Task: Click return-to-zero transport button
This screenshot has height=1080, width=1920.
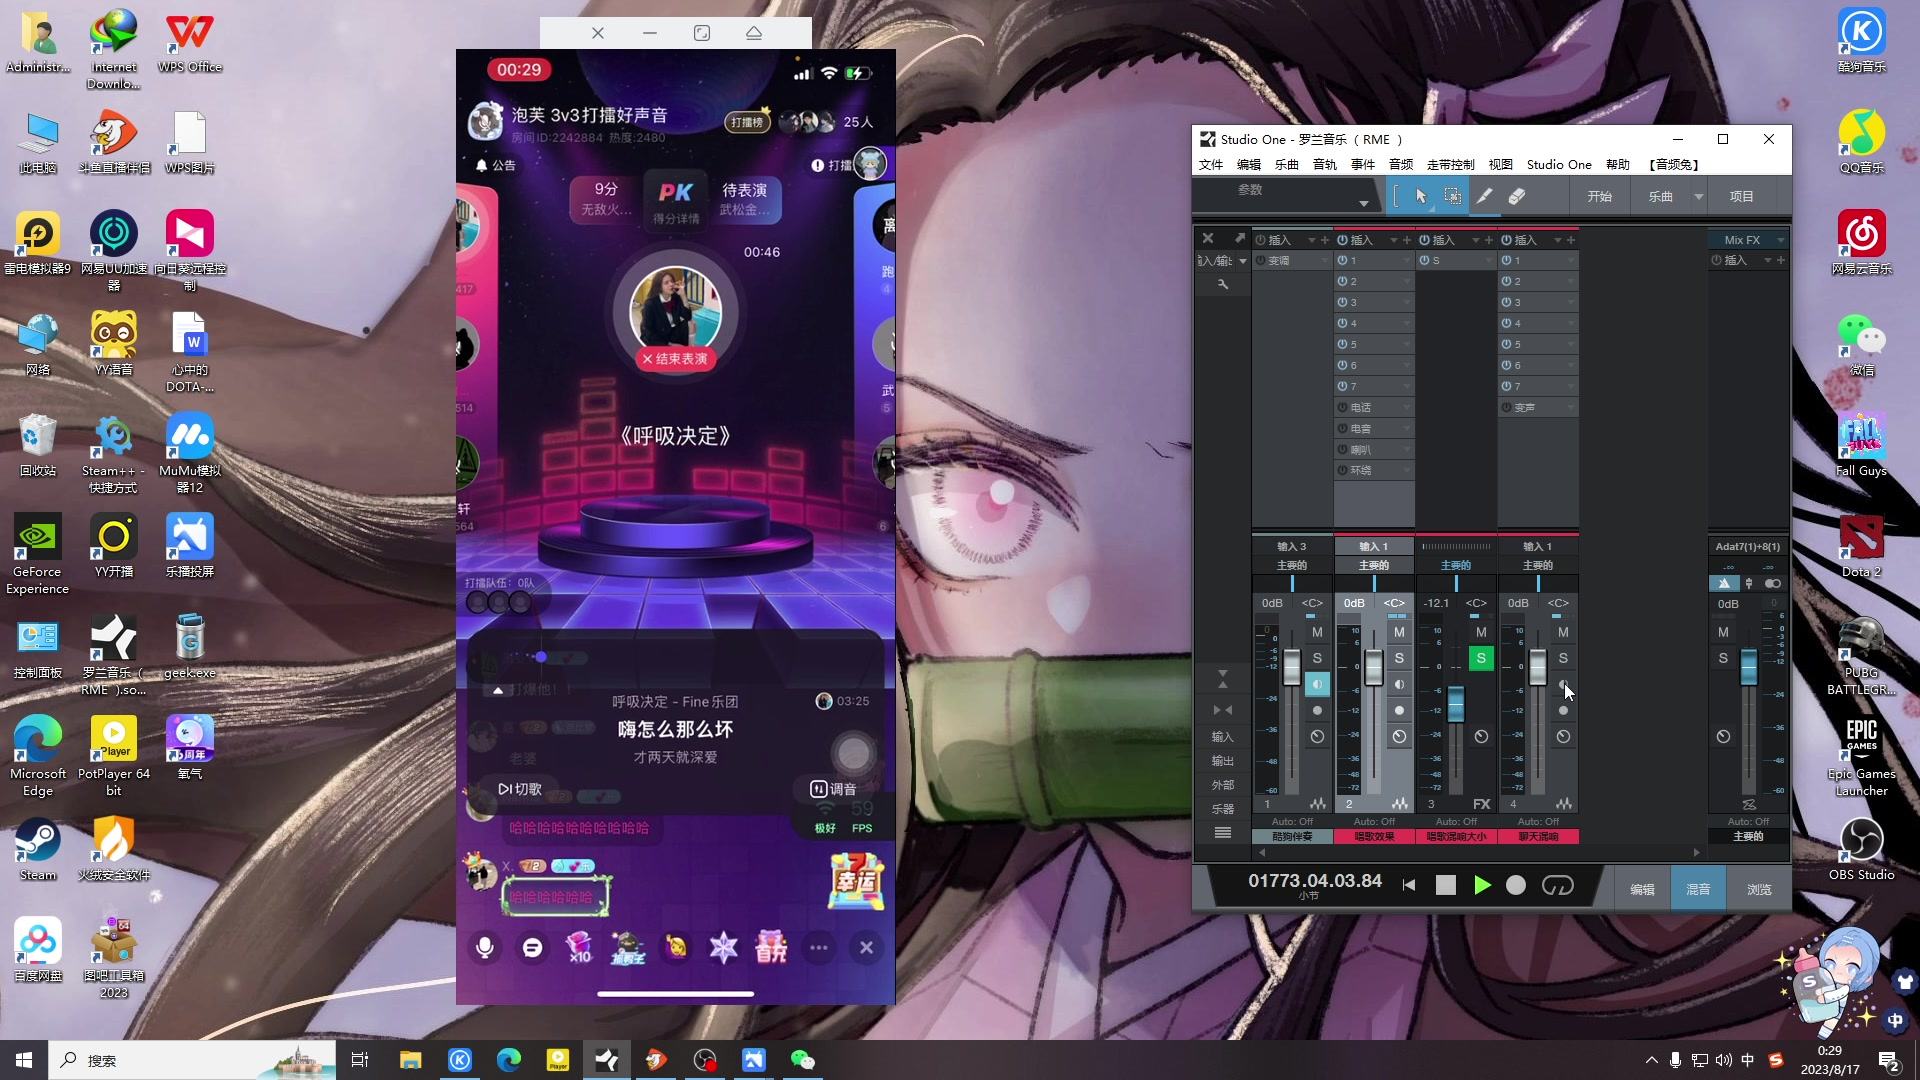Action: tap(1410, 885)
